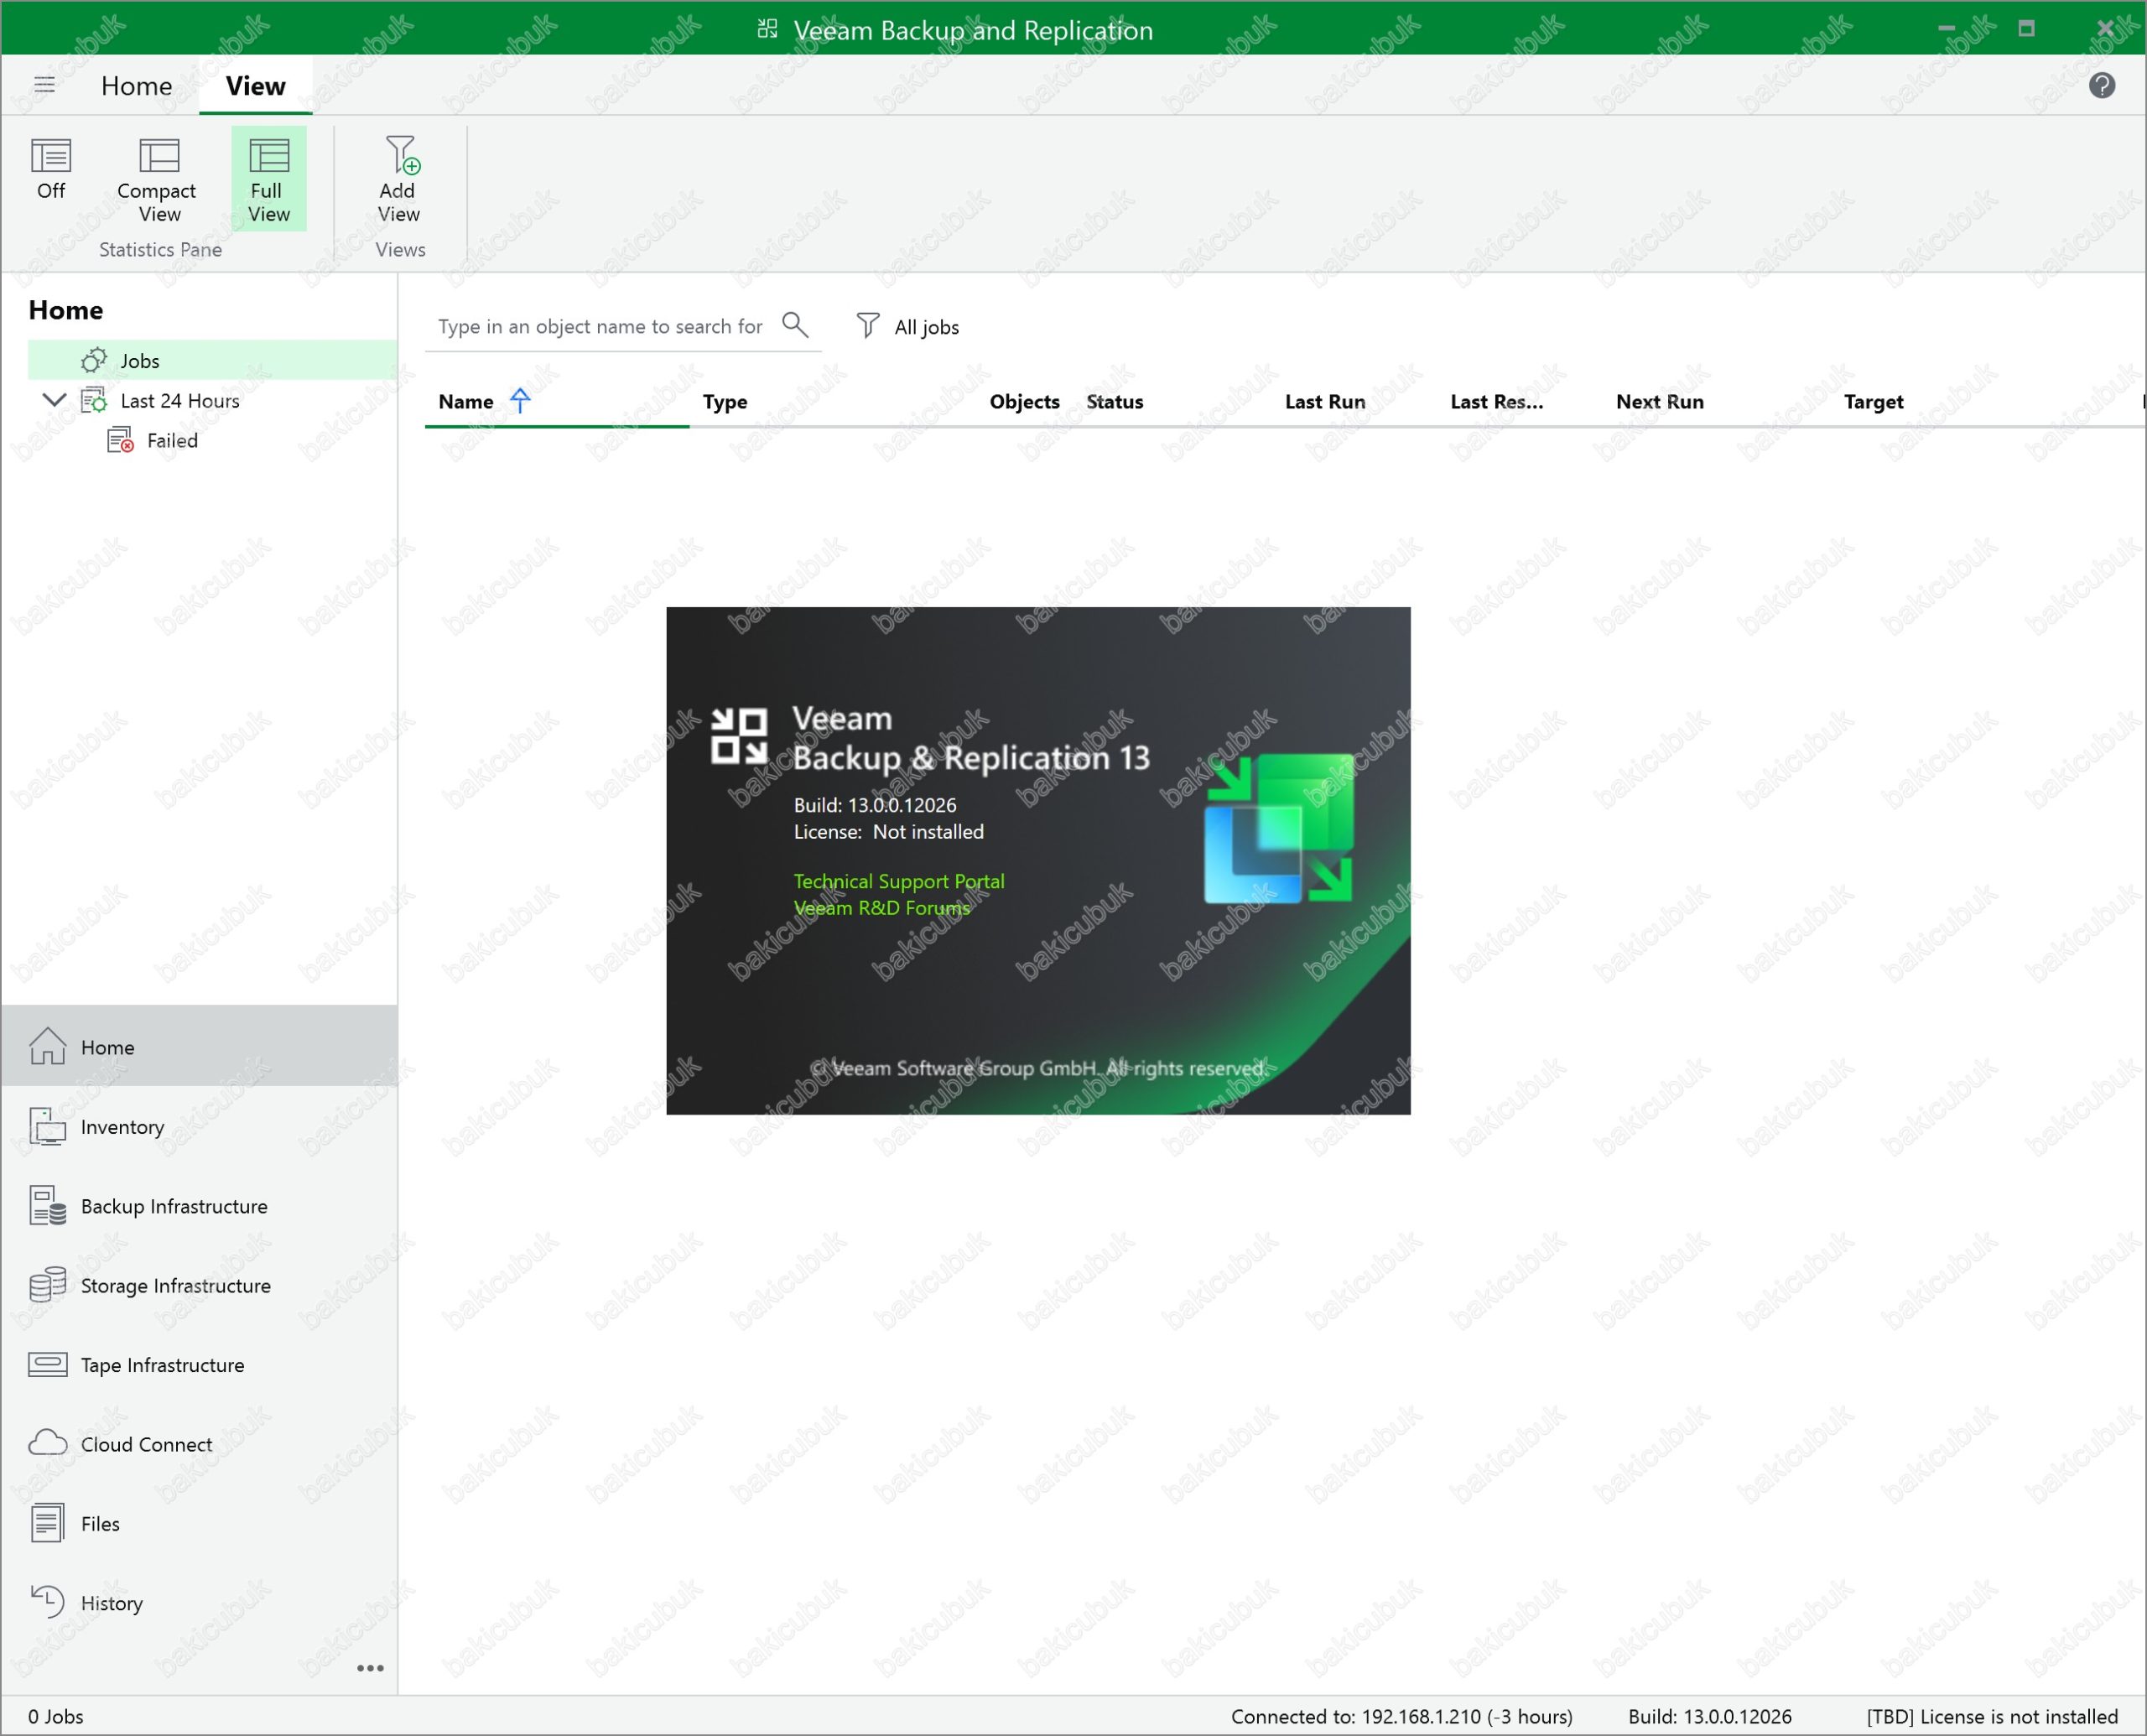Click the 0 Jobs status text

click(56, 1716)
